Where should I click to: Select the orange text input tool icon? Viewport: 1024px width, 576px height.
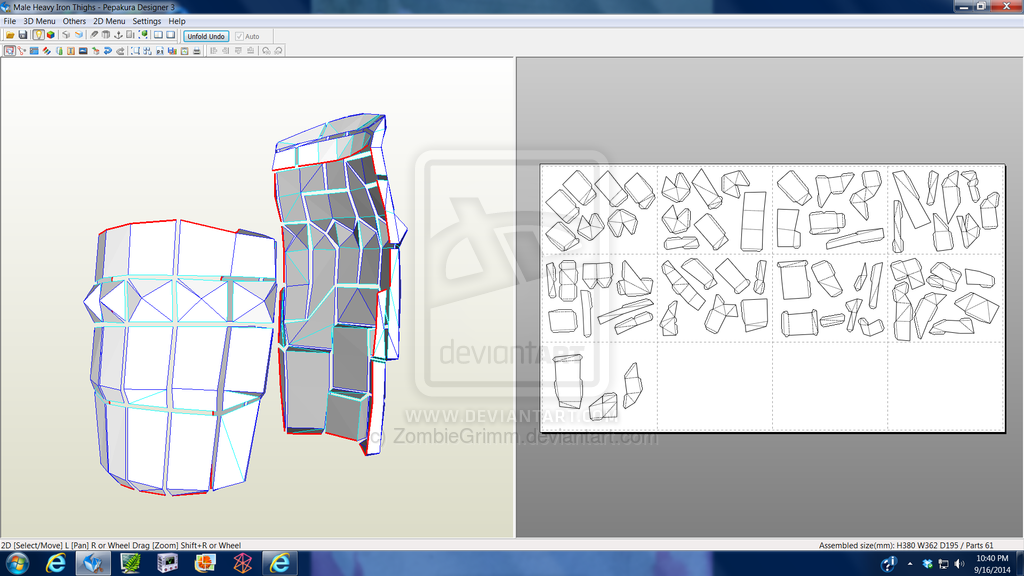(71, 50)
